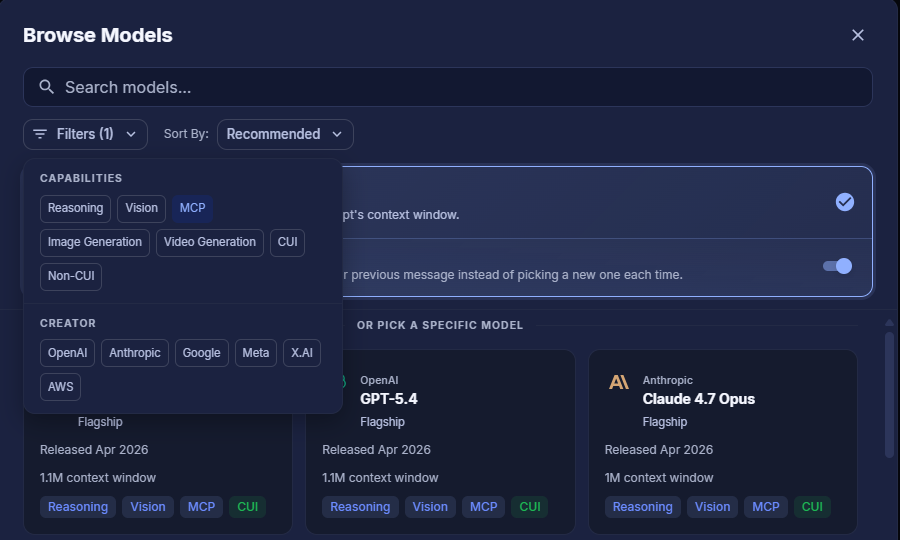Filter by Meta creator
The width and height of the screenshot is (900, 540).
click(x=255, y=353)
